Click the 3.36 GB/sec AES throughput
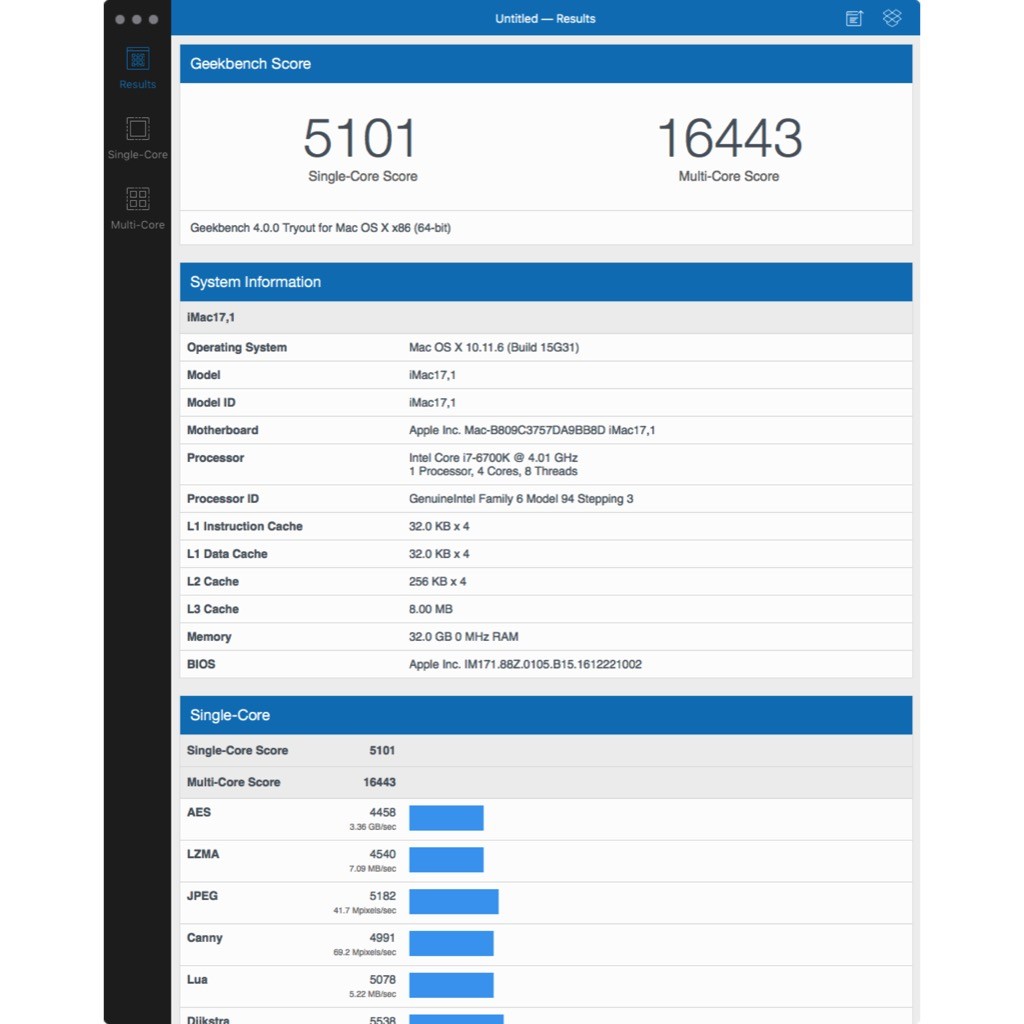Screen dimensions: 1024x1024 click(372, 827)
